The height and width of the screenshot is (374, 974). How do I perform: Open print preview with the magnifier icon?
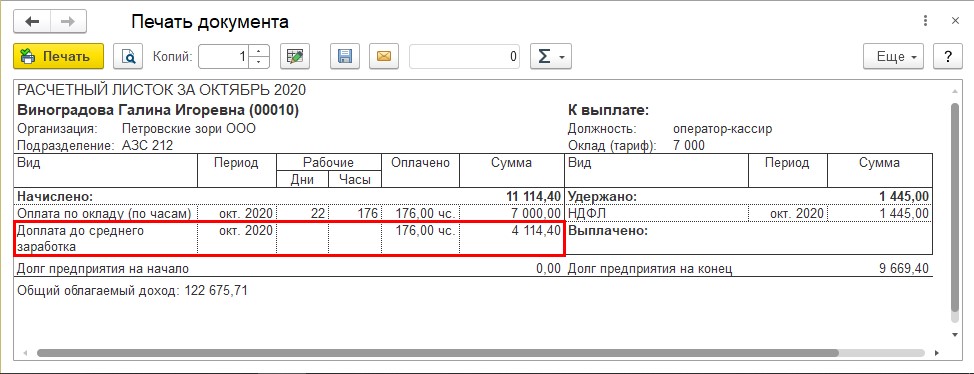click(x=129, y=57)
